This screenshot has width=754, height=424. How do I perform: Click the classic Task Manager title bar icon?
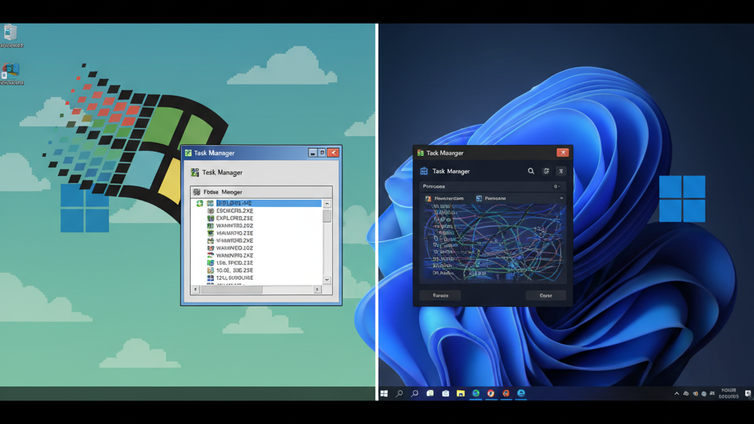(188, 153)
